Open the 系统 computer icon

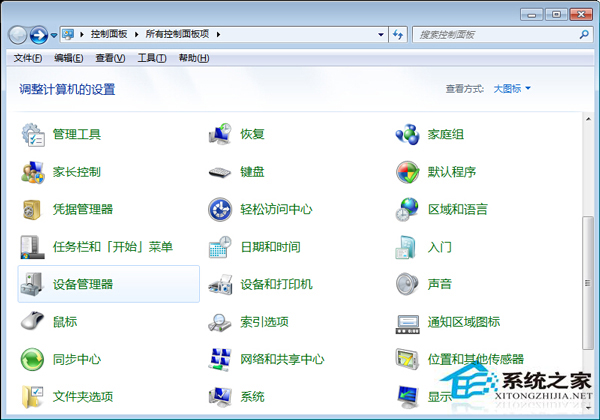tap(220, 397)
